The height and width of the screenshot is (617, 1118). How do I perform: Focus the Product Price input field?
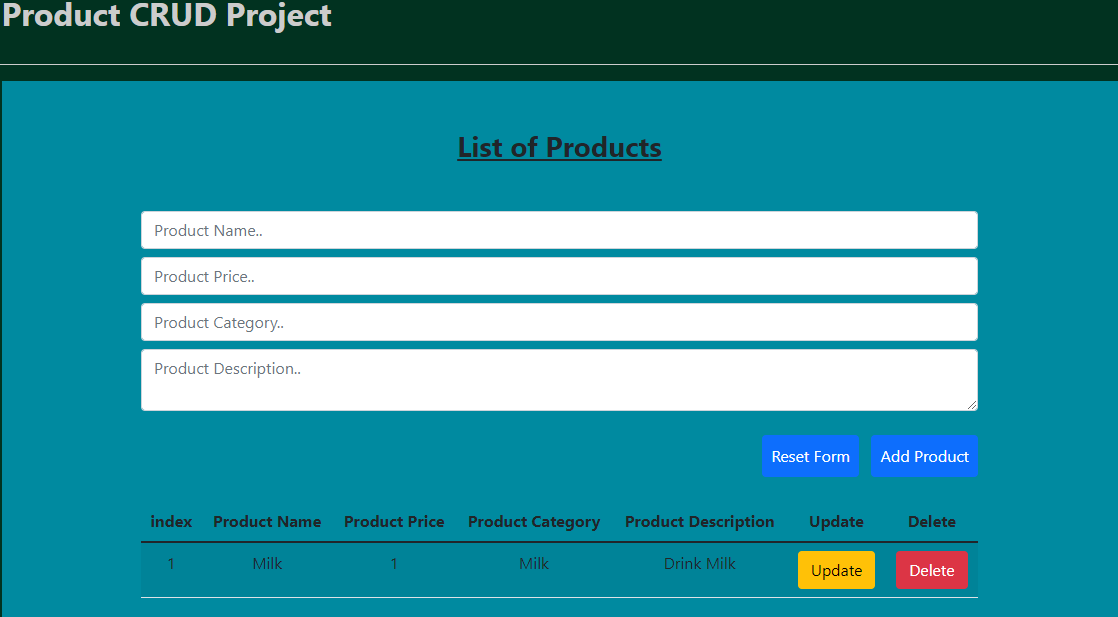point(558,276)
